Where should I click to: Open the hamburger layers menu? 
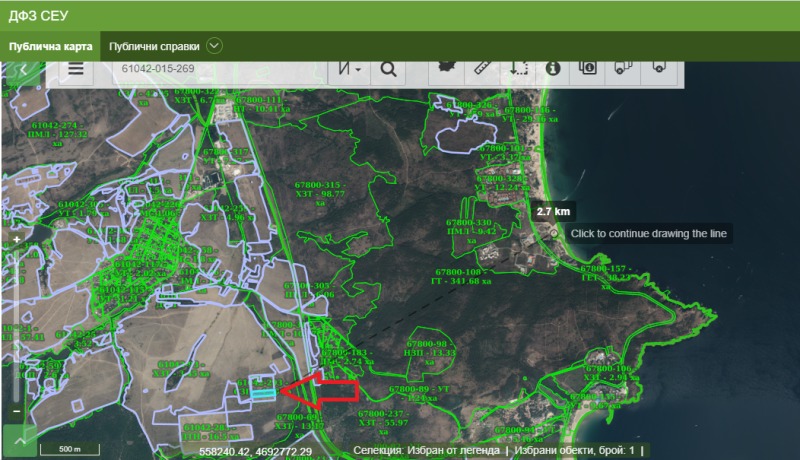click(76, 69)
